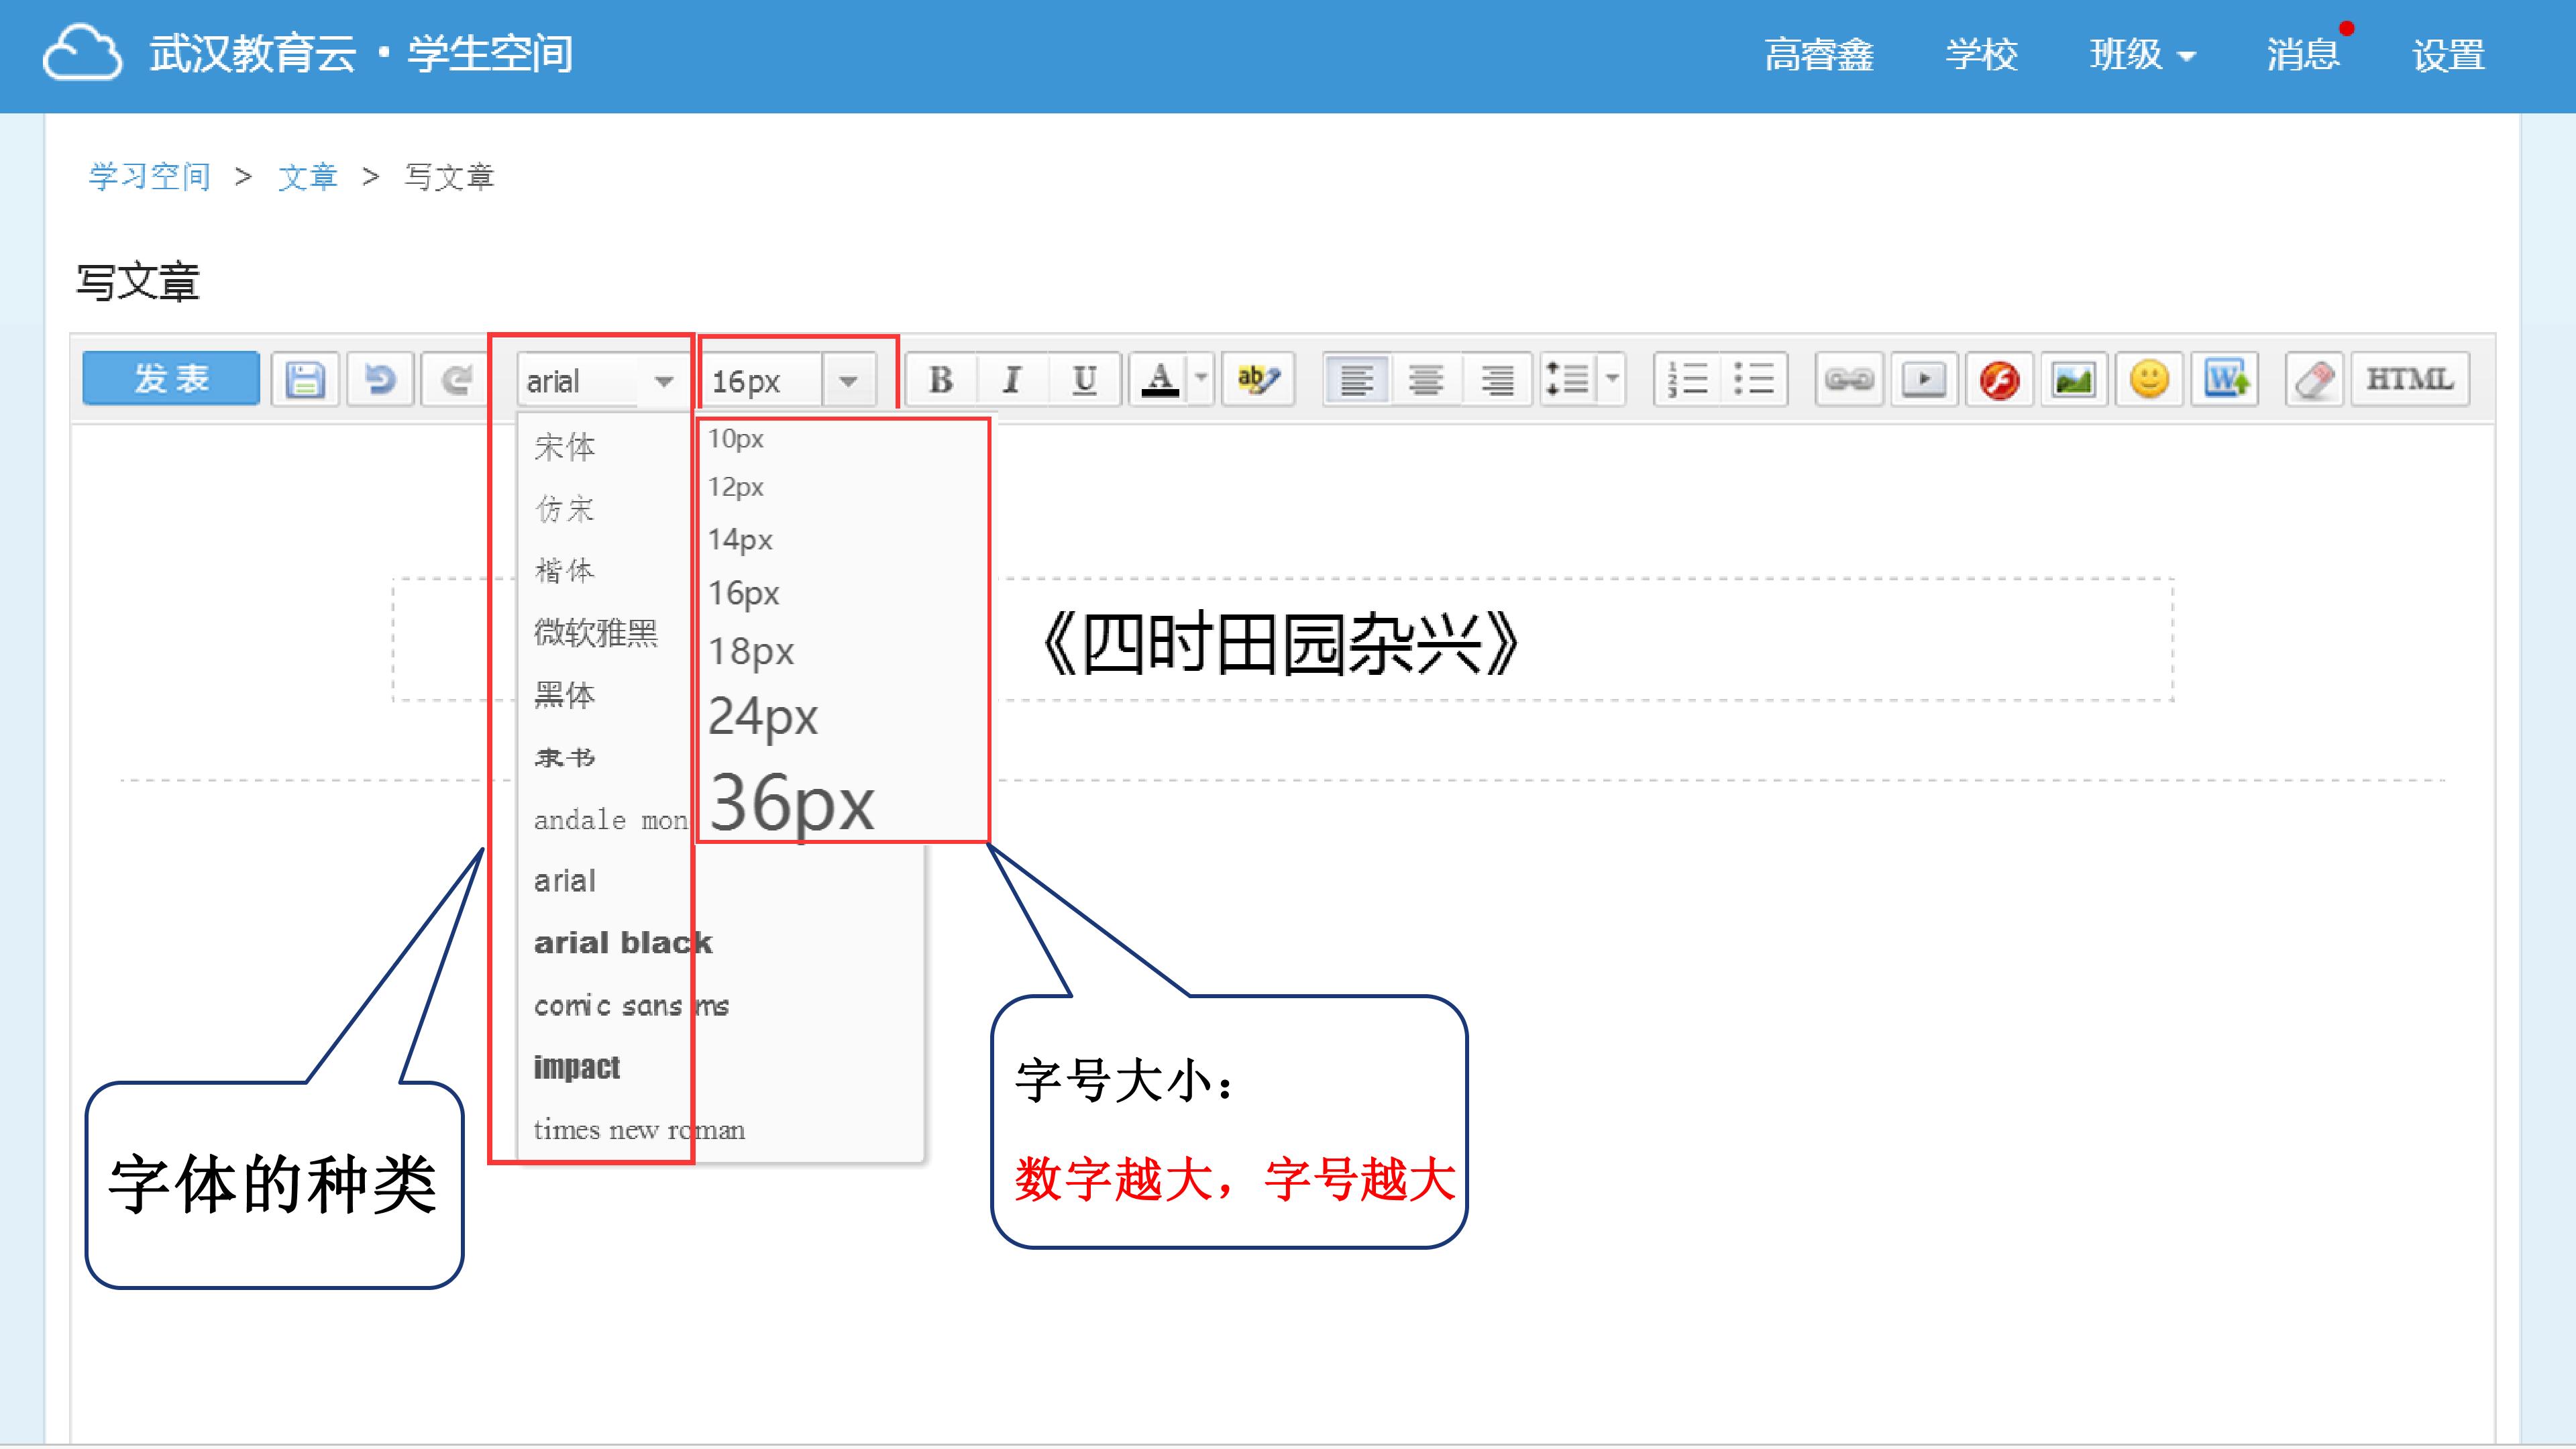The height and width of the screenshot is (1449, 2576).
Task: Toggle italic text style
Action: 1012,380
